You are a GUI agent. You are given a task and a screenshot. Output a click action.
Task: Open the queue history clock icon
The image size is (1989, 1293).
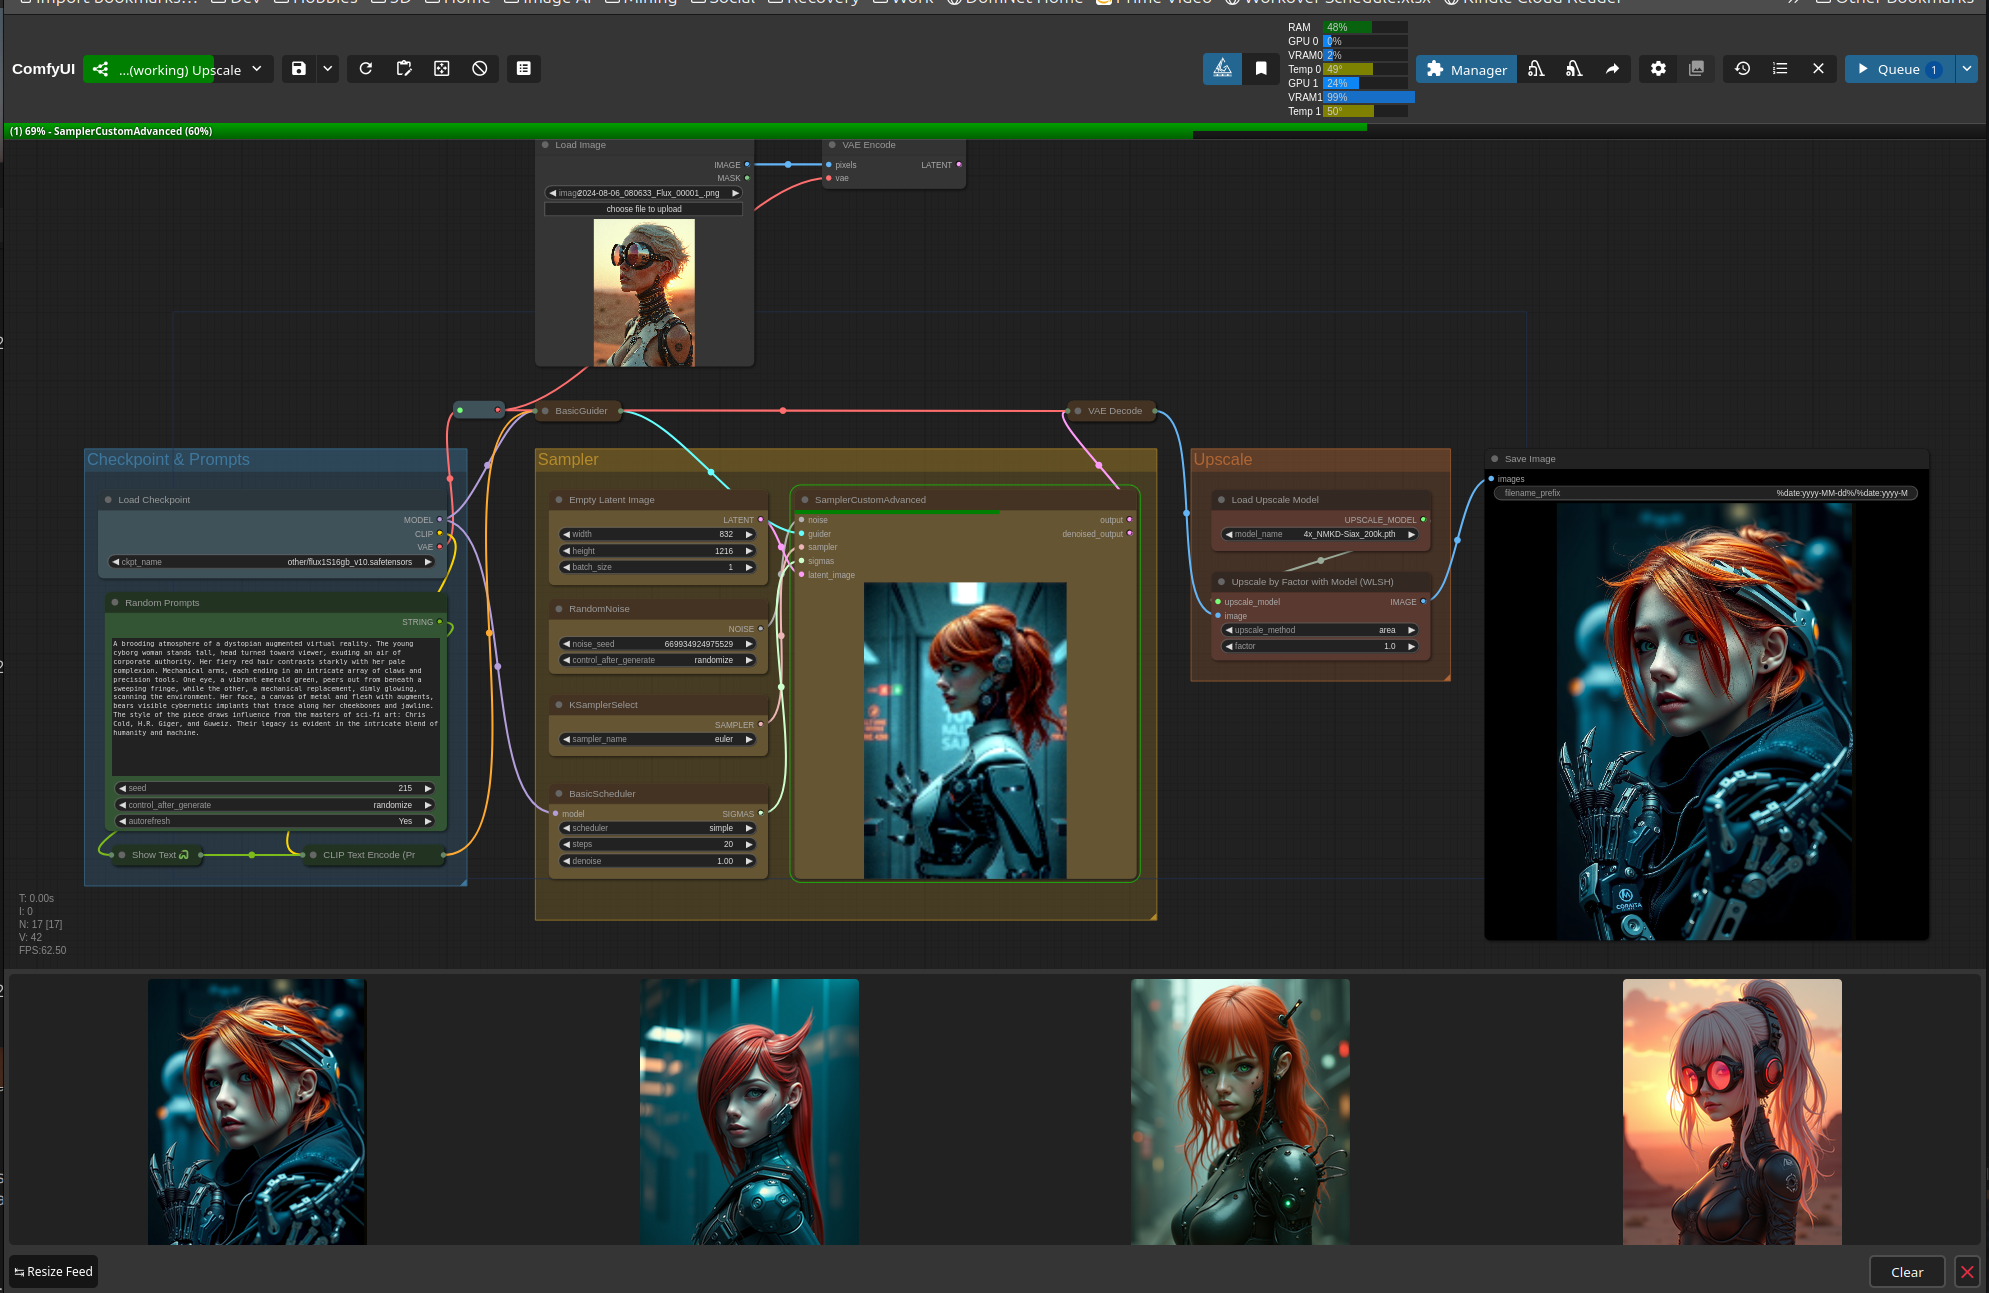click(1742, 69)
